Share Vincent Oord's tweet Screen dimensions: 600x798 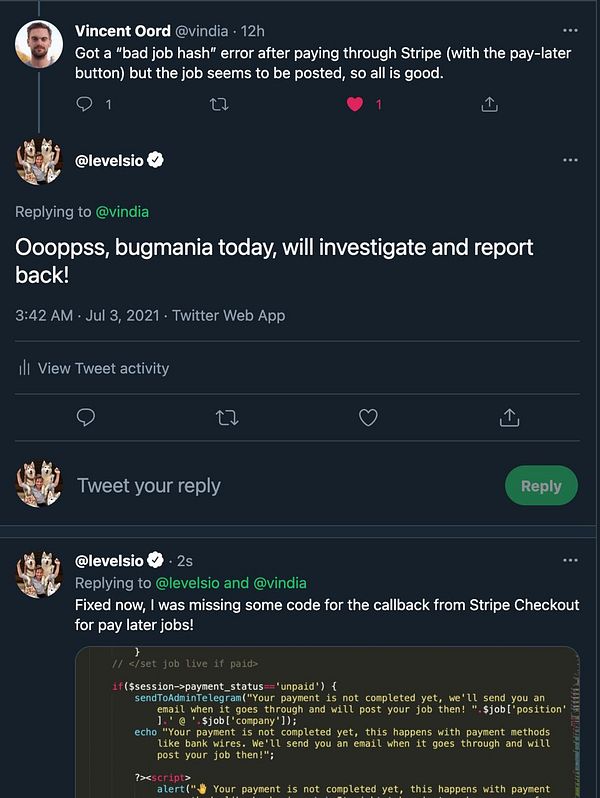(489, 103)
